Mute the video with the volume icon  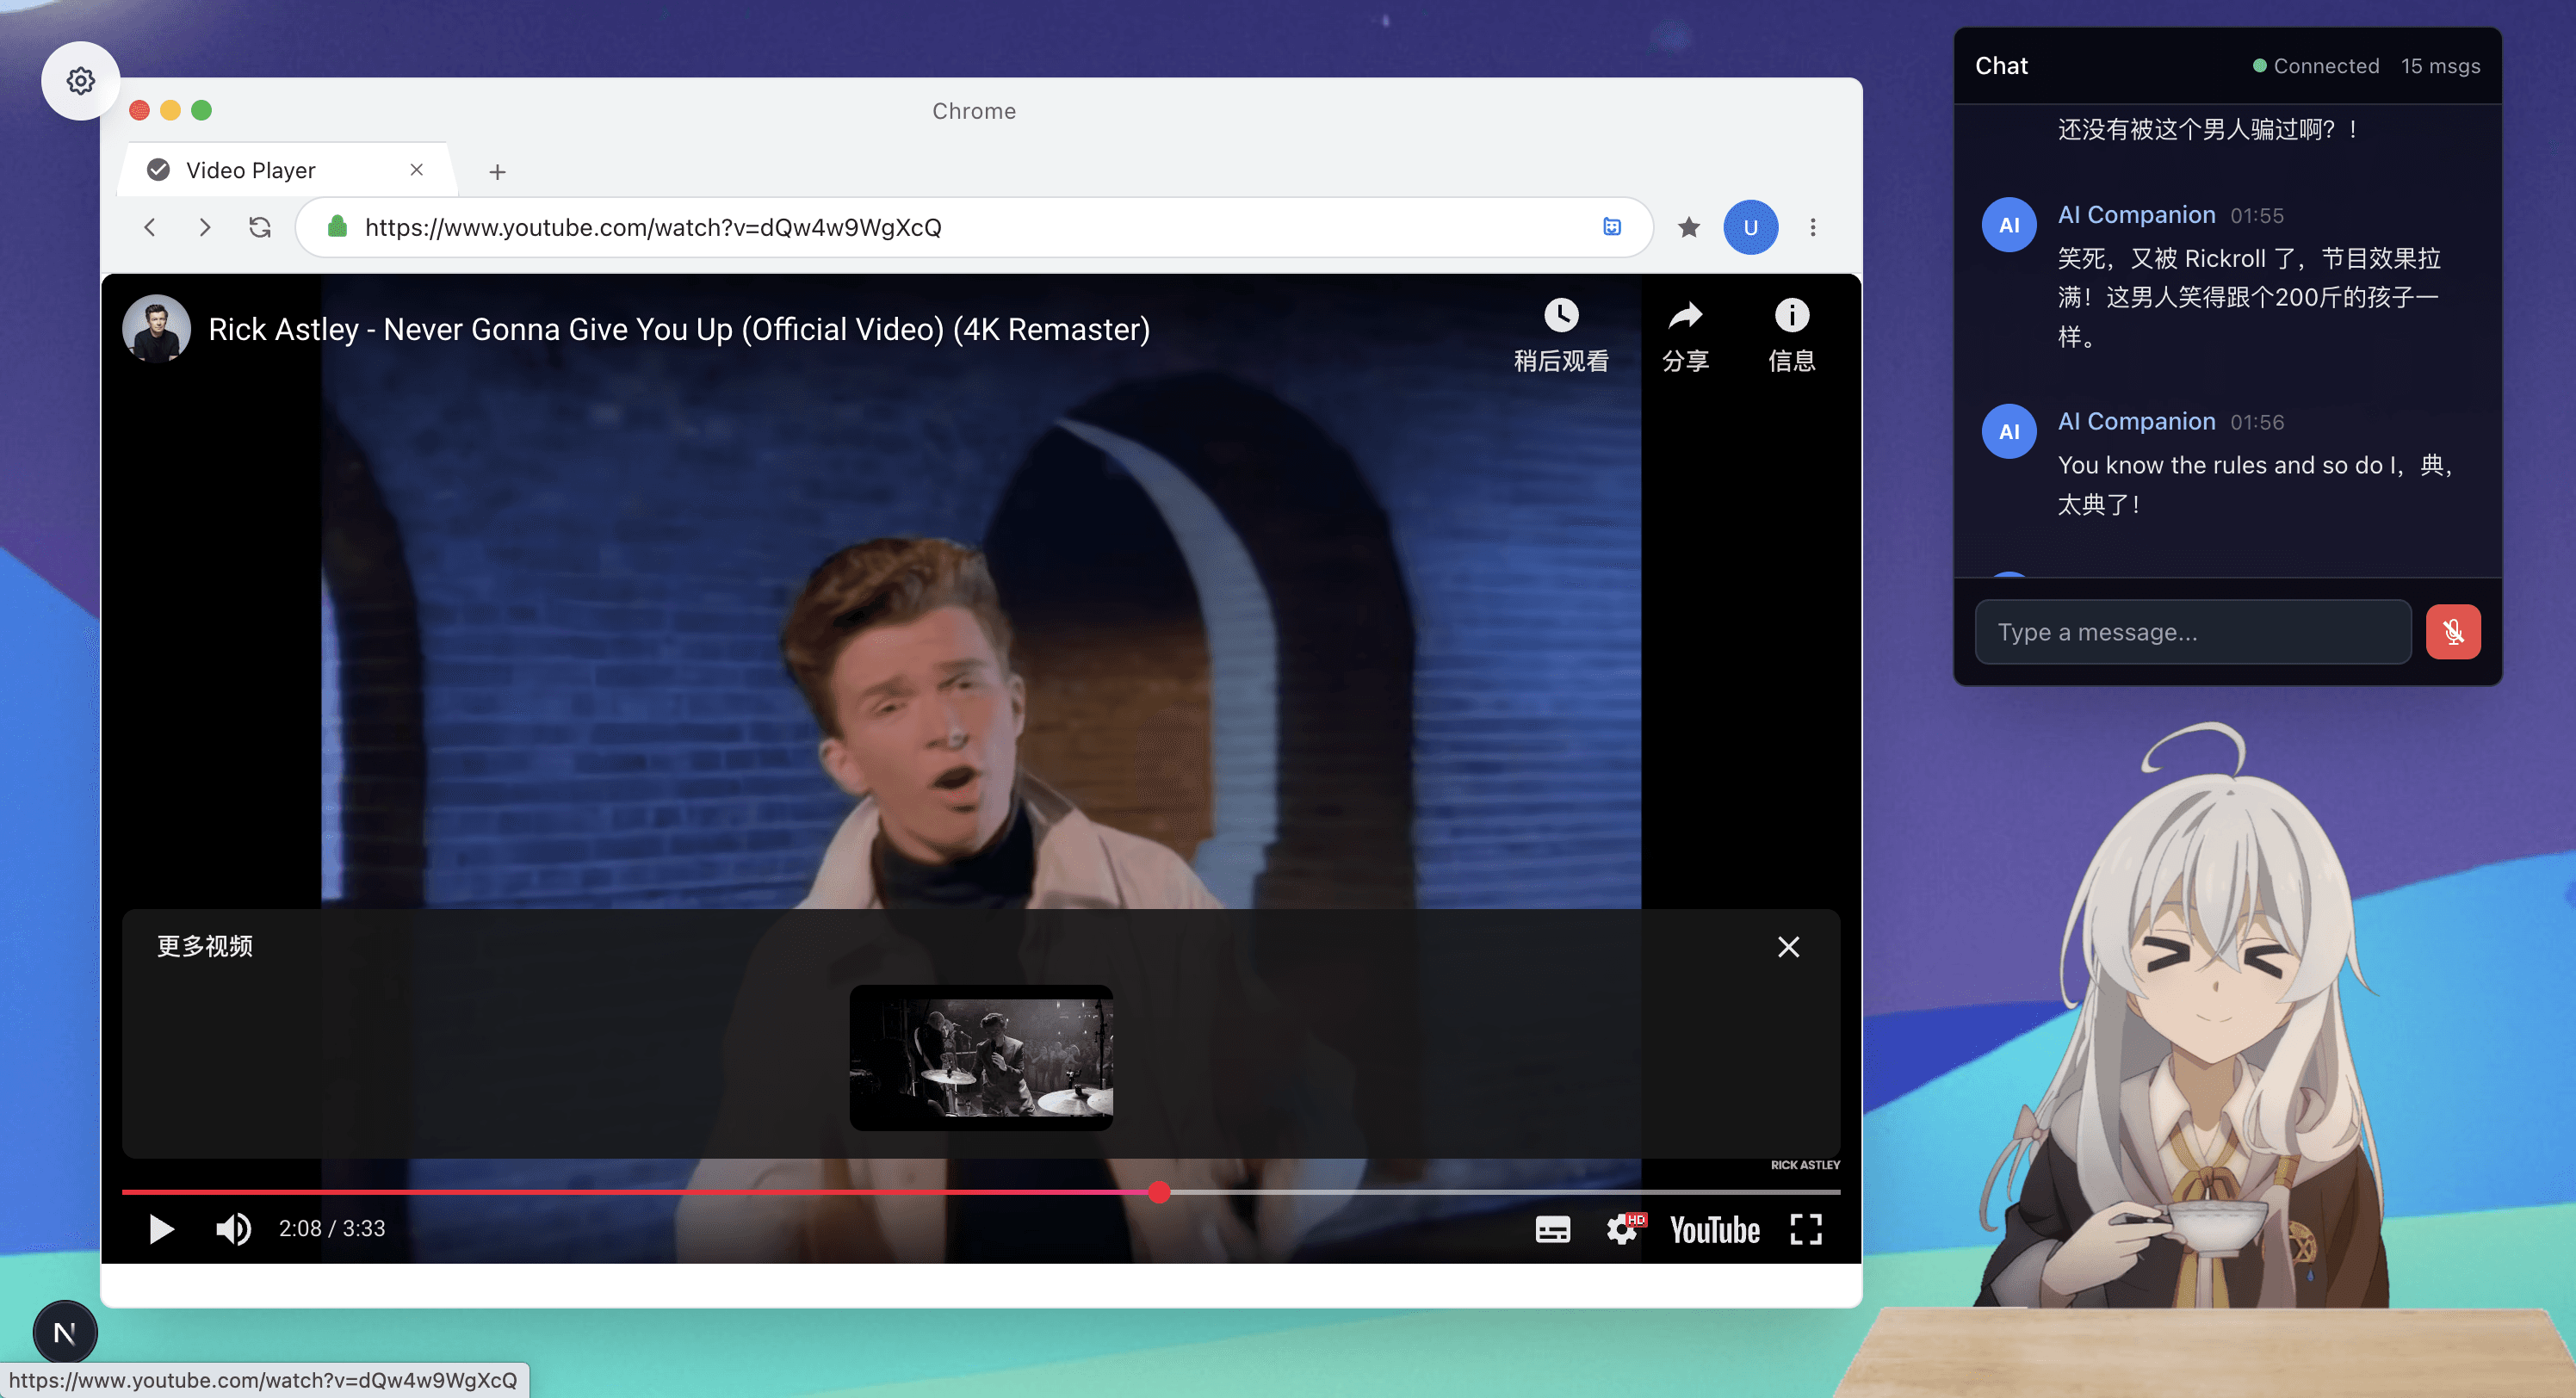(233, 1228)
